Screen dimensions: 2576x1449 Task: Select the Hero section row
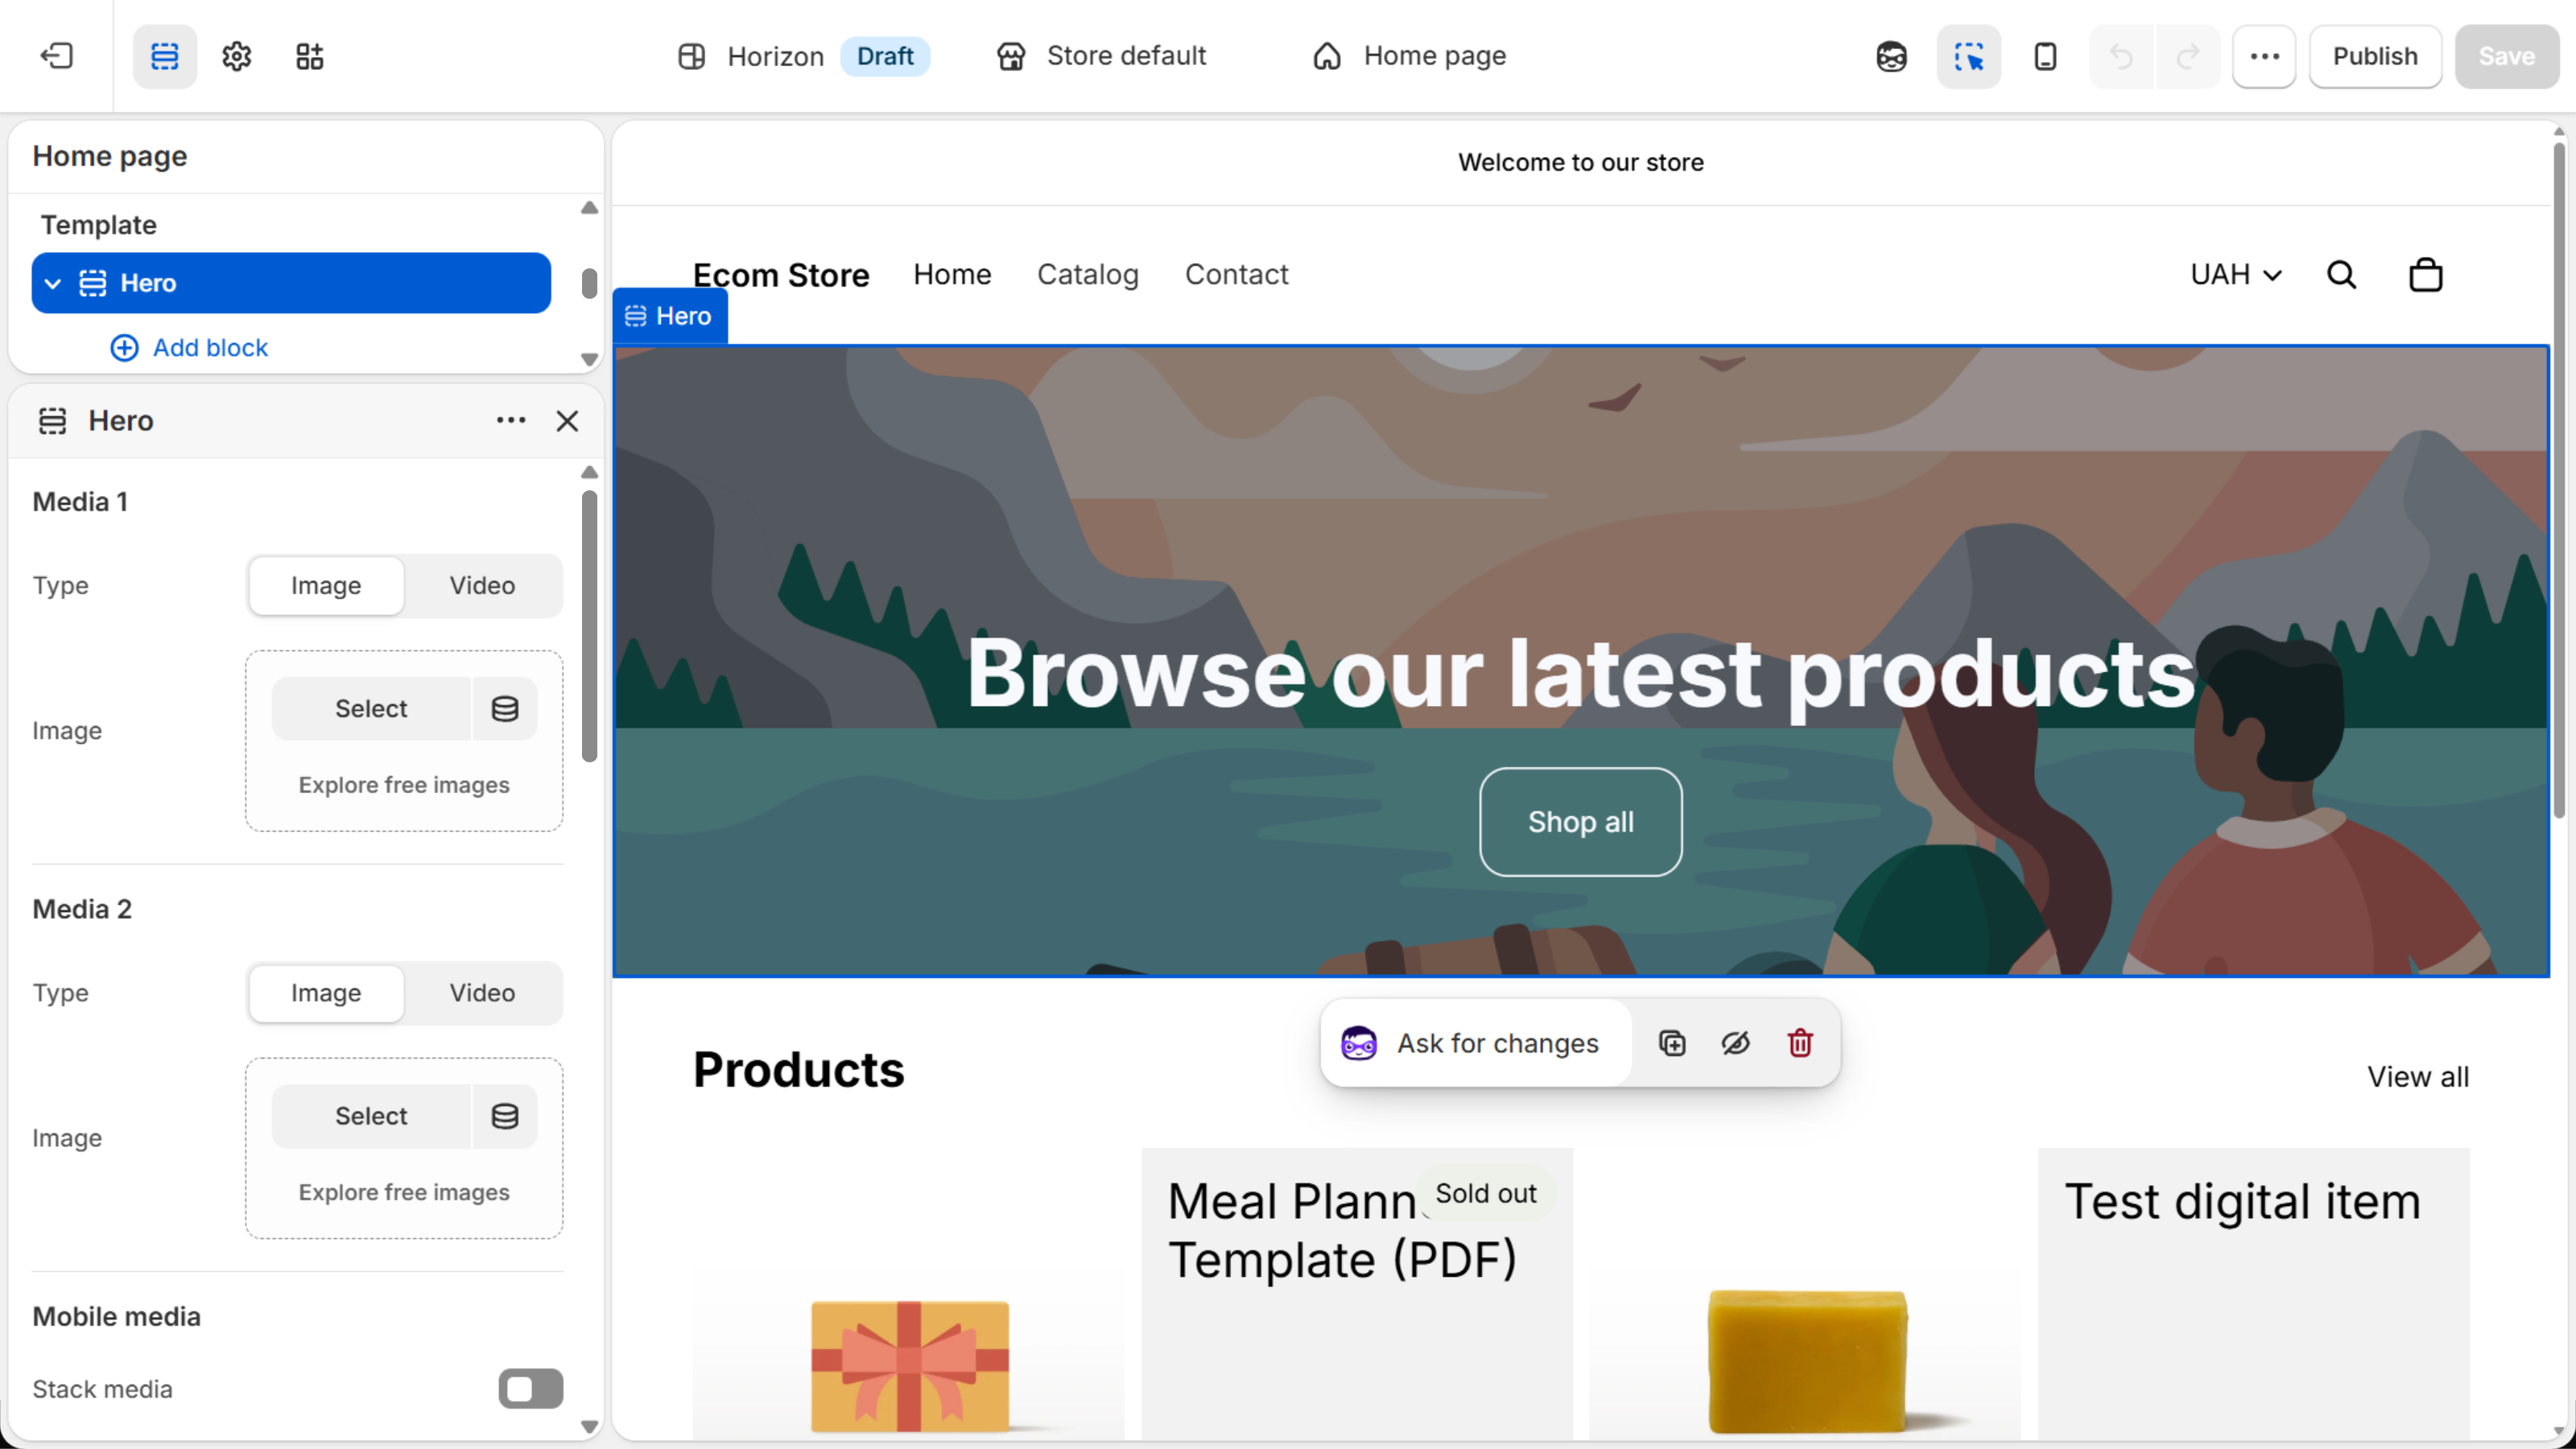(x=291, y=283)
